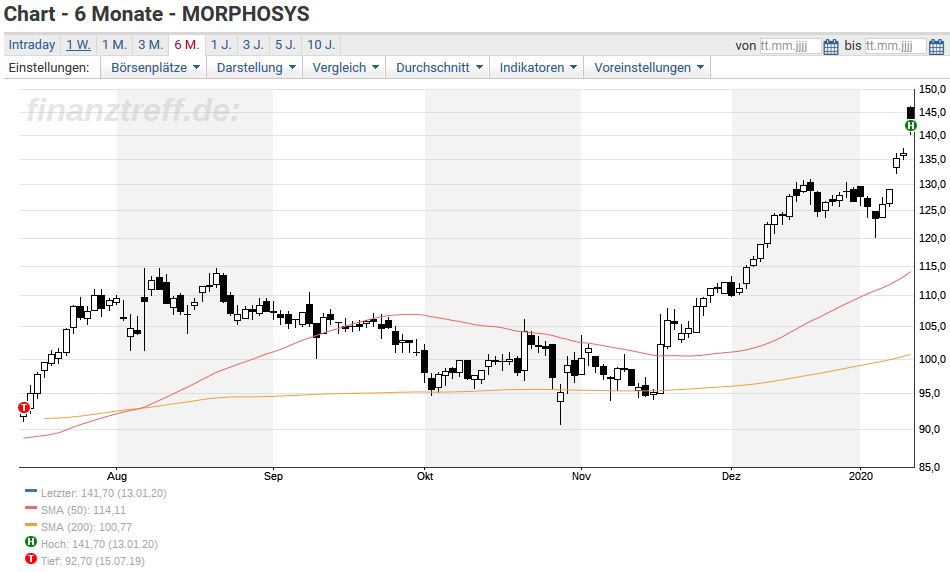
Task: Click the 'Tief: 92,70 (15.07.19)' legend text
Action: 93,561
